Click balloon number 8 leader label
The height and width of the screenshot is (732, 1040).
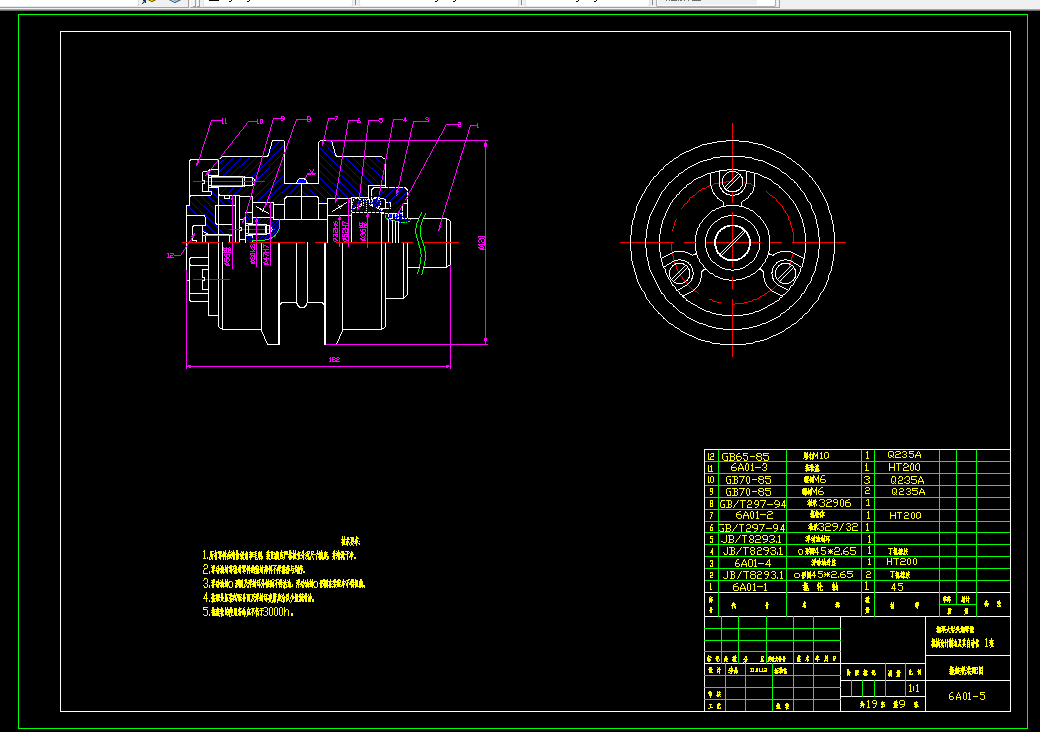pos(308,119)
